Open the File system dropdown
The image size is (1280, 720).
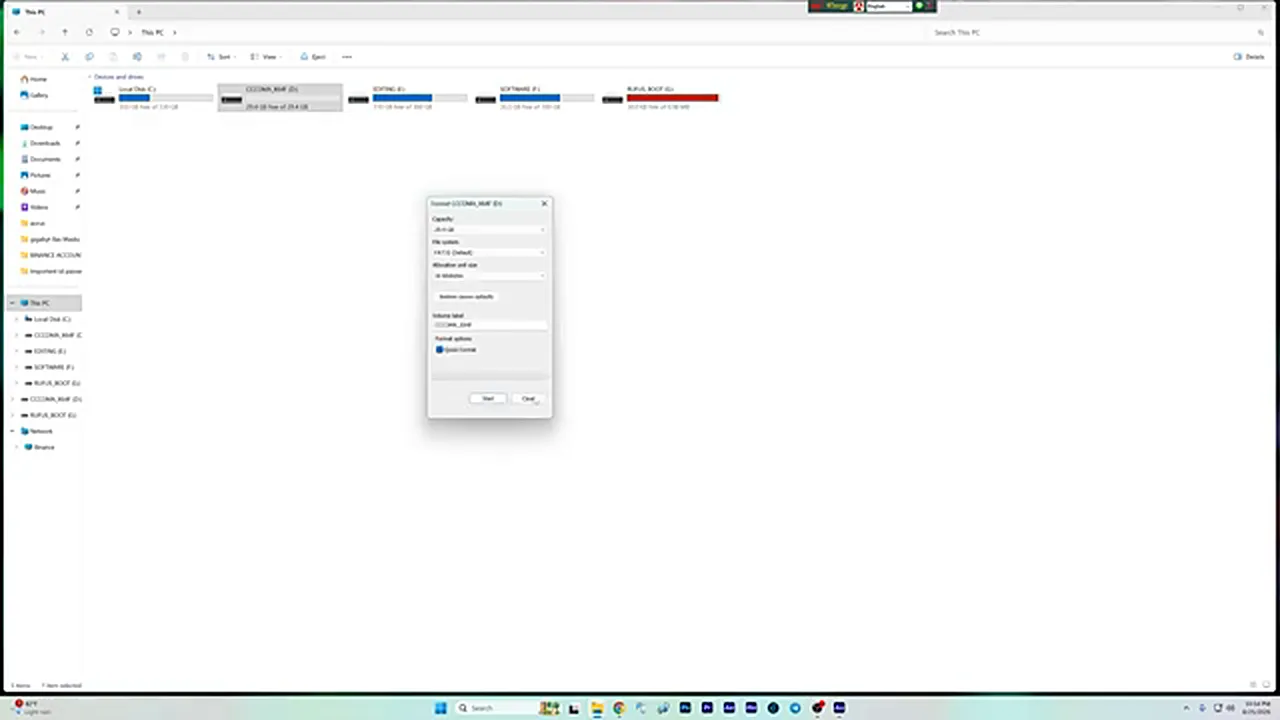tap(489, 253)
